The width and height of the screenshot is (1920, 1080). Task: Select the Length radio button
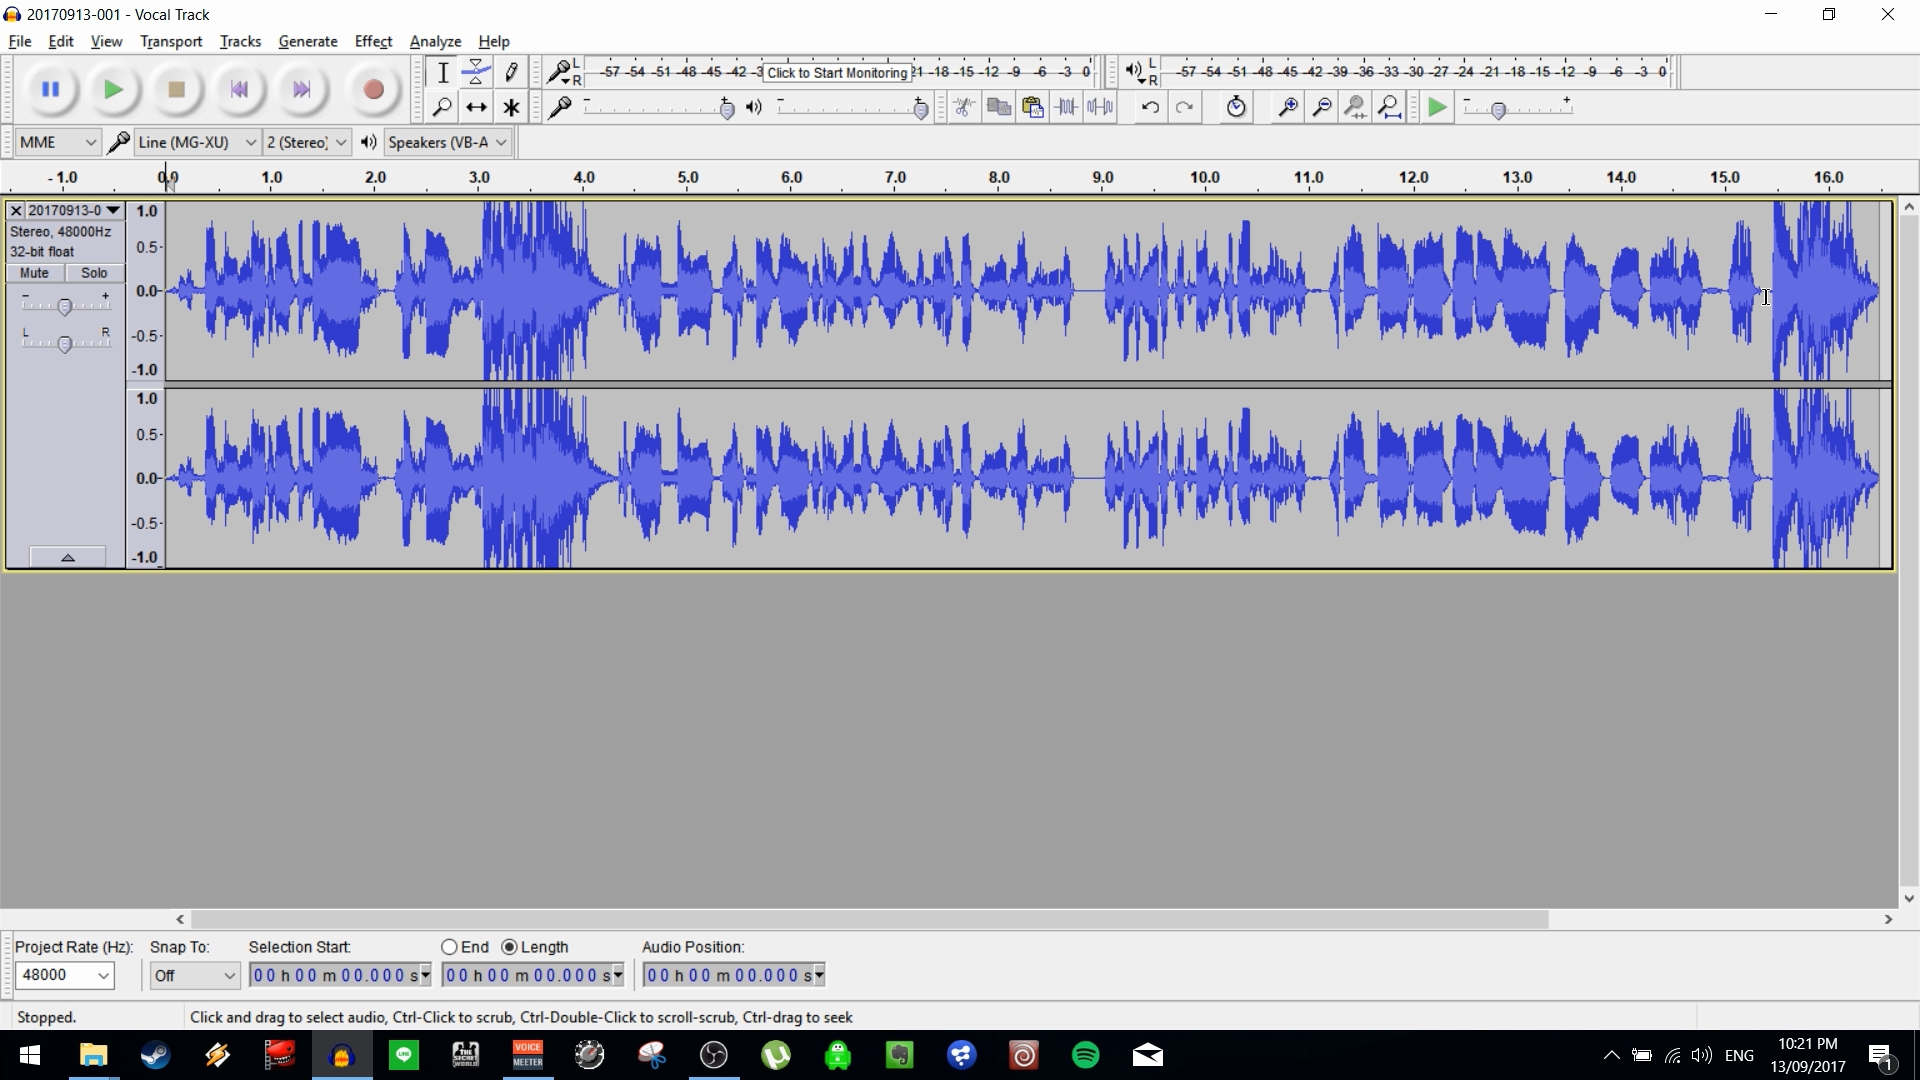(509, 947)
